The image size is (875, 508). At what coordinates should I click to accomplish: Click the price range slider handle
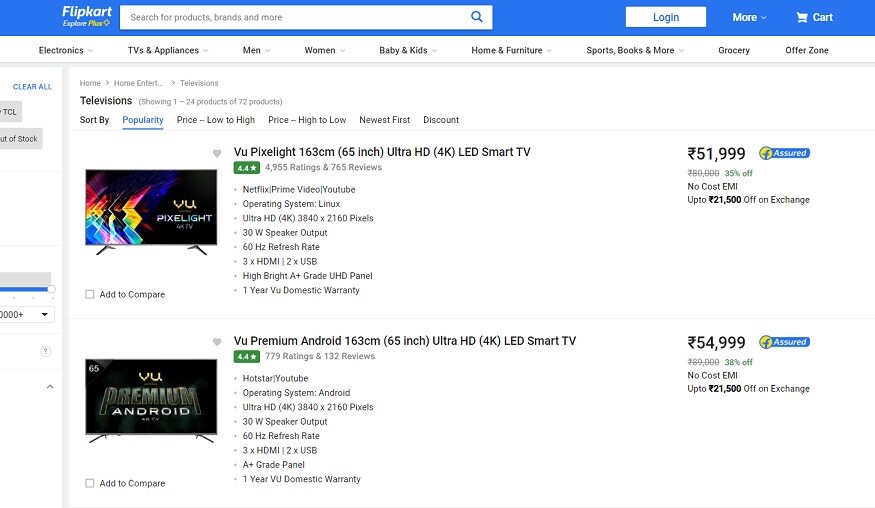(51, 289)
